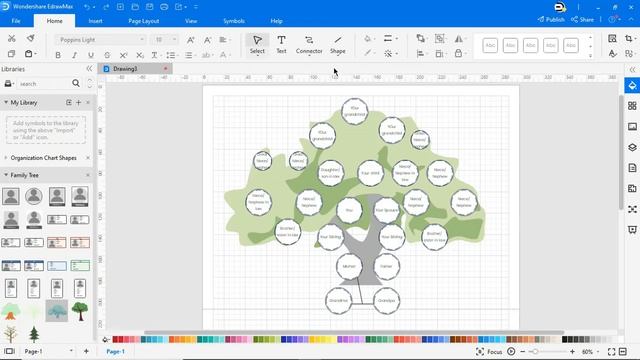Viewport: 640px width, 360px height.
Task: Add a new page with plus icon
Action: coord(86,351)
